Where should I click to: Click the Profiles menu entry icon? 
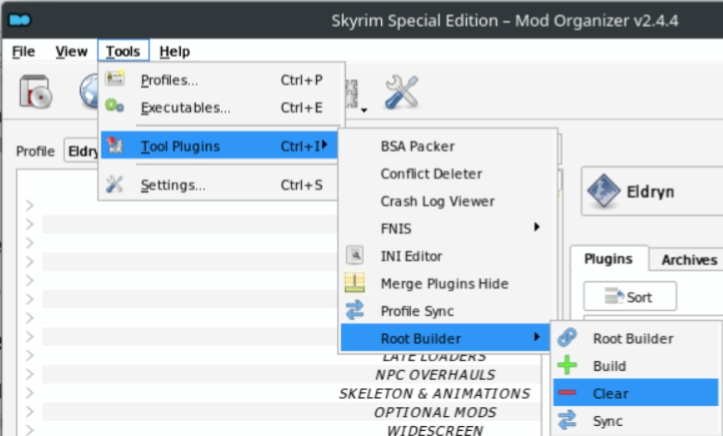click(x=115, y=79)
